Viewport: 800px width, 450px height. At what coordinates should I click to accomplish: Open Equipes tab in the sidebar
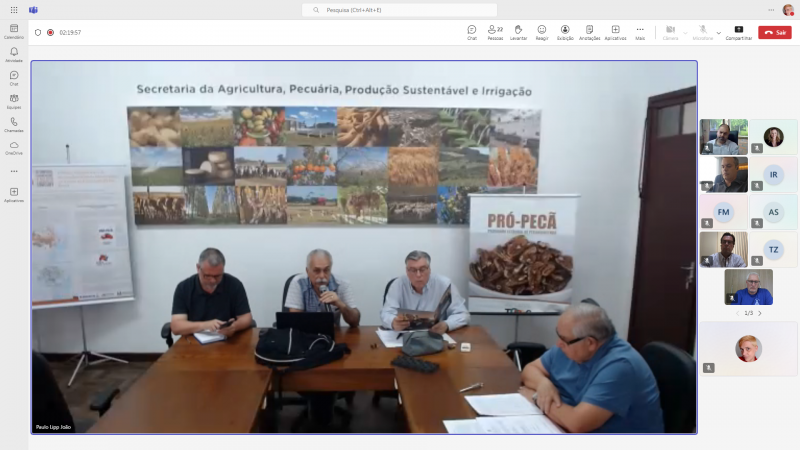pyautogui.click(x=14, y=101)
